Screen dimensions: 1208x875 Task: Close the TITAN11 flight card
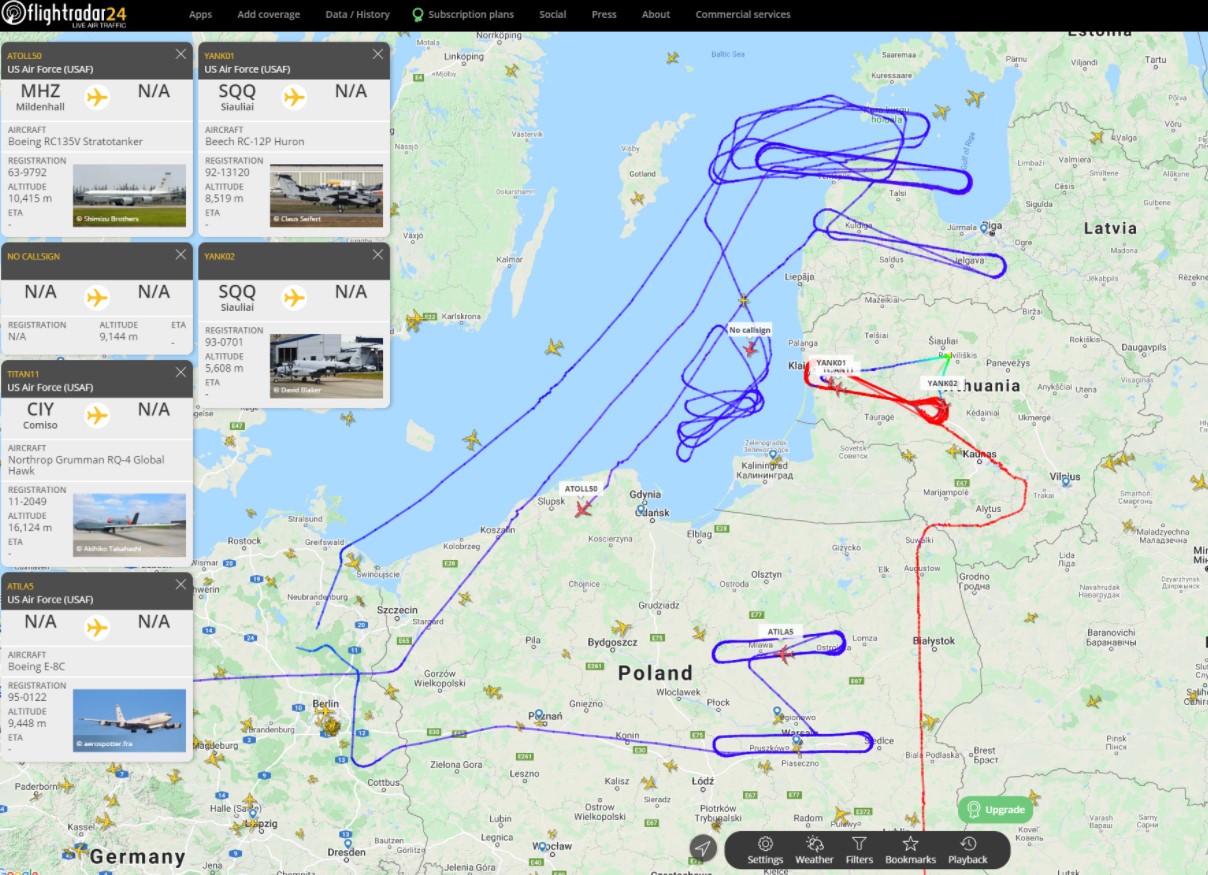click(x=181, y=372)
